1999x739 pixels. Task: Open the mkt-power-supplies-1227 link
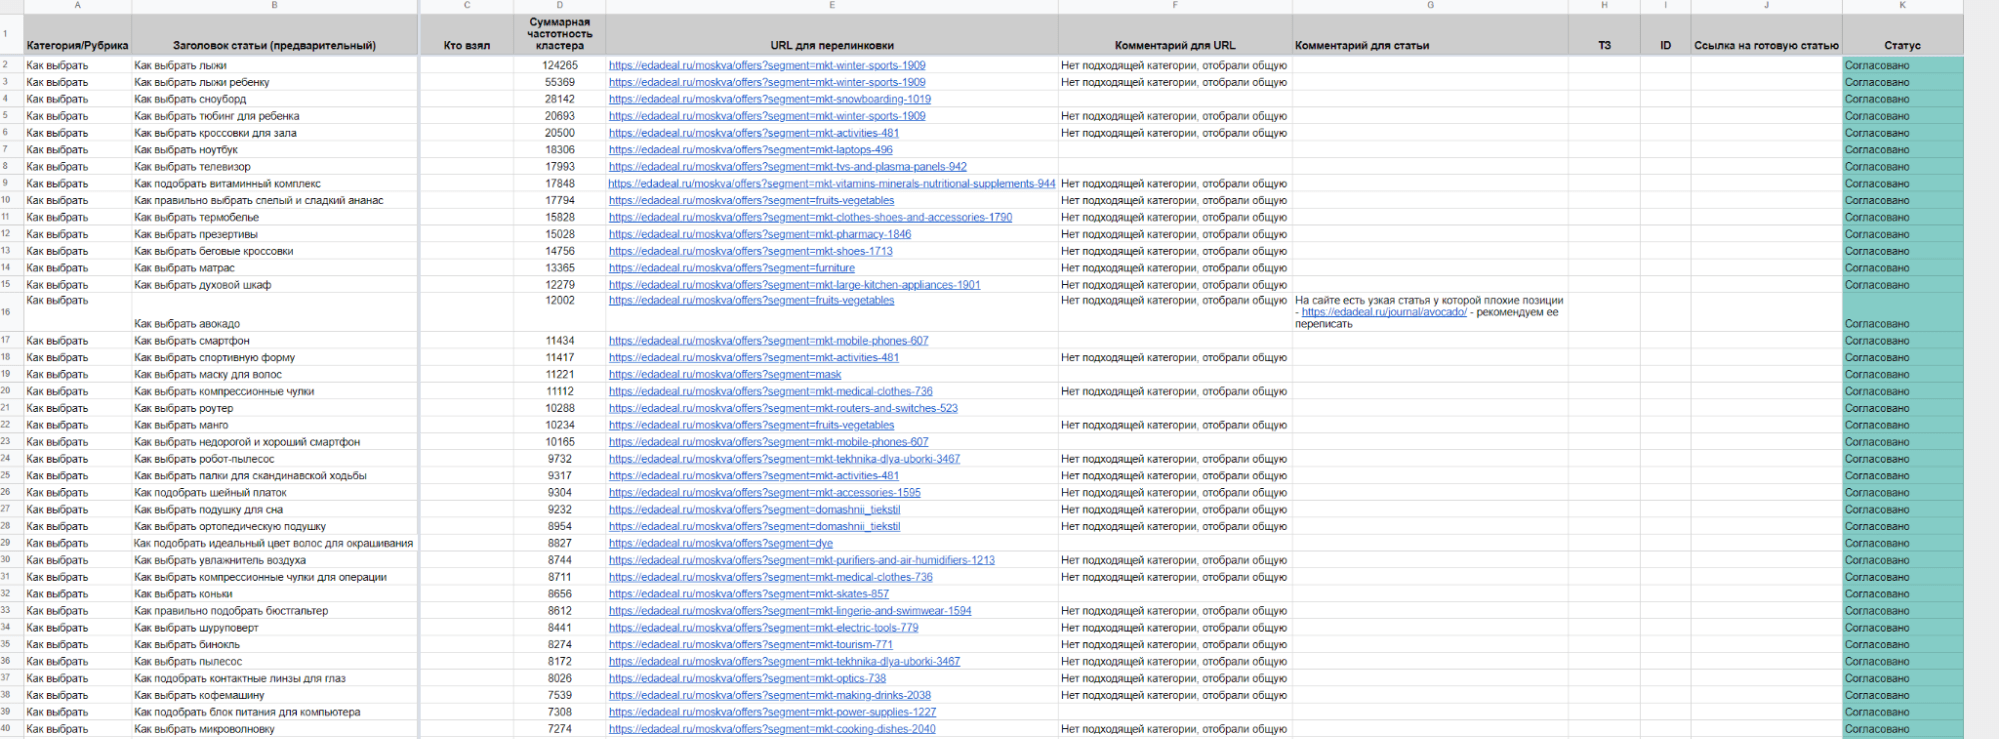click(772, 712)
